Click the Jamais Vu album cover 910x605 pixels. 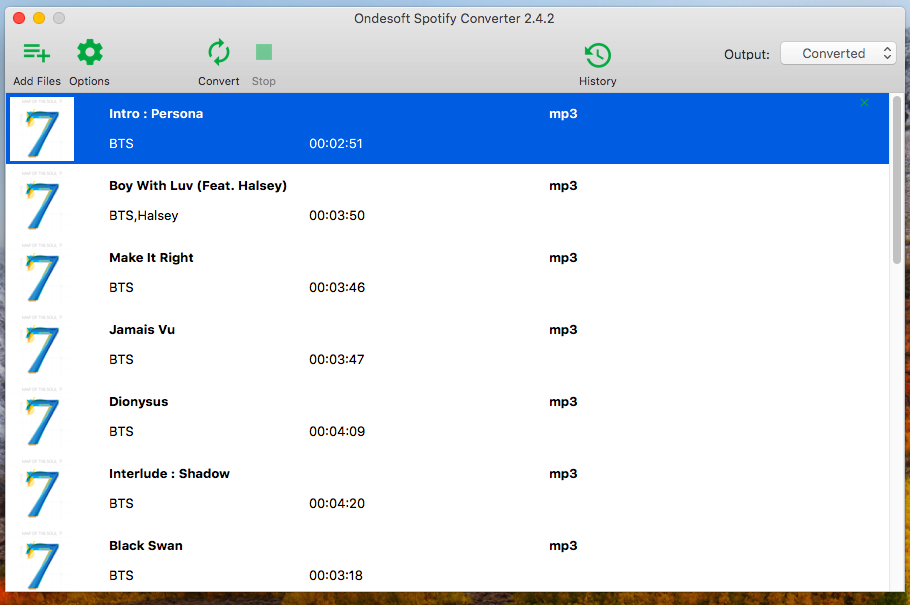pyautogui.click(x=42, y=345)
